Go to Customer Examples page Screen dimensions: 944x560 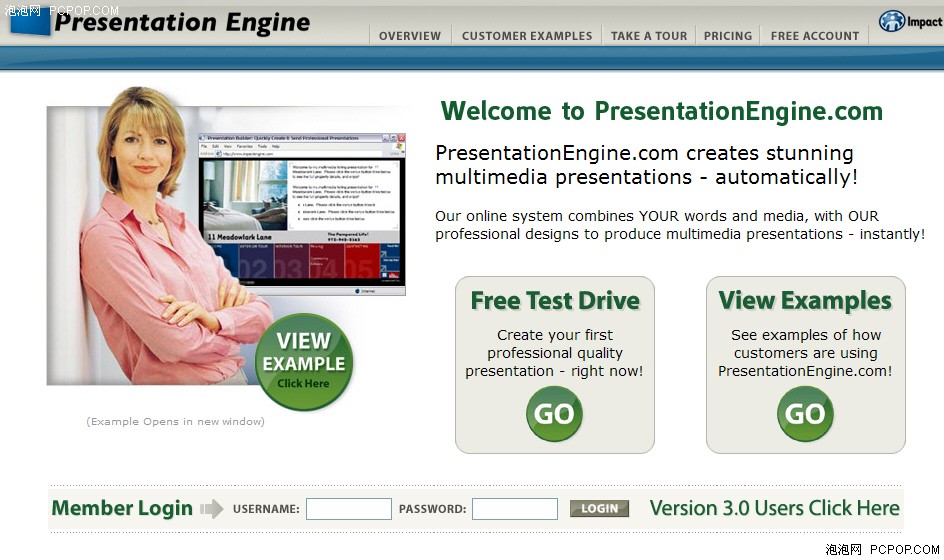coord(527,36)
